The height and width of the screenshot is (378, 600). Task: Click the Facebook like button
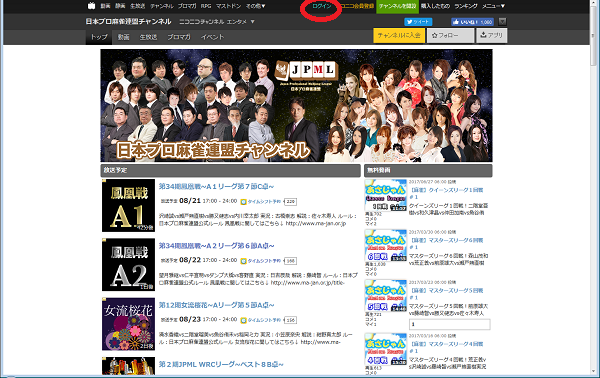click(472, 22)
